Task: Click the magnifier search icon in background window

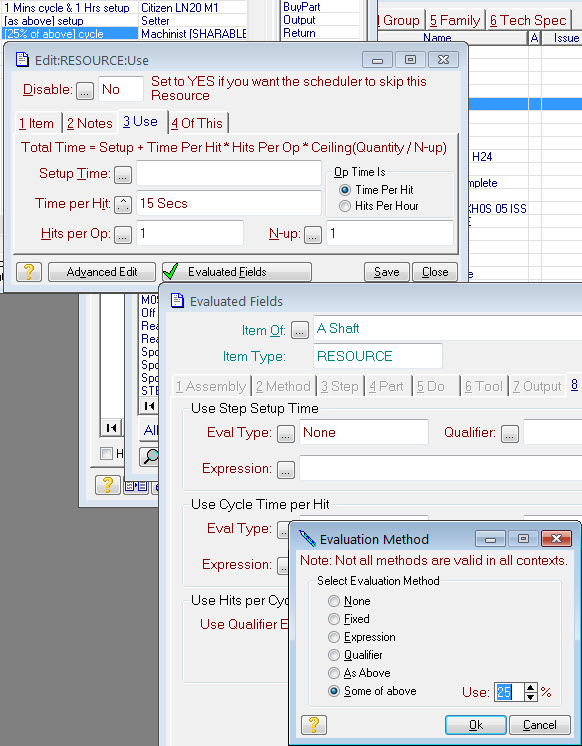Action: click(x=150, y=456)
